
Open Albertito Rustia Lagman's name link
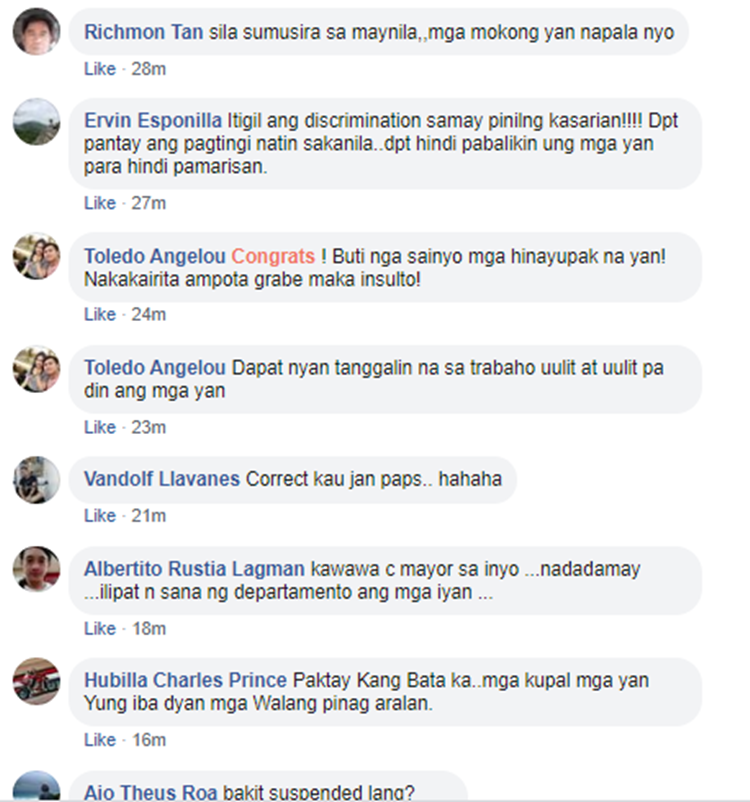(x=194, y=569)
